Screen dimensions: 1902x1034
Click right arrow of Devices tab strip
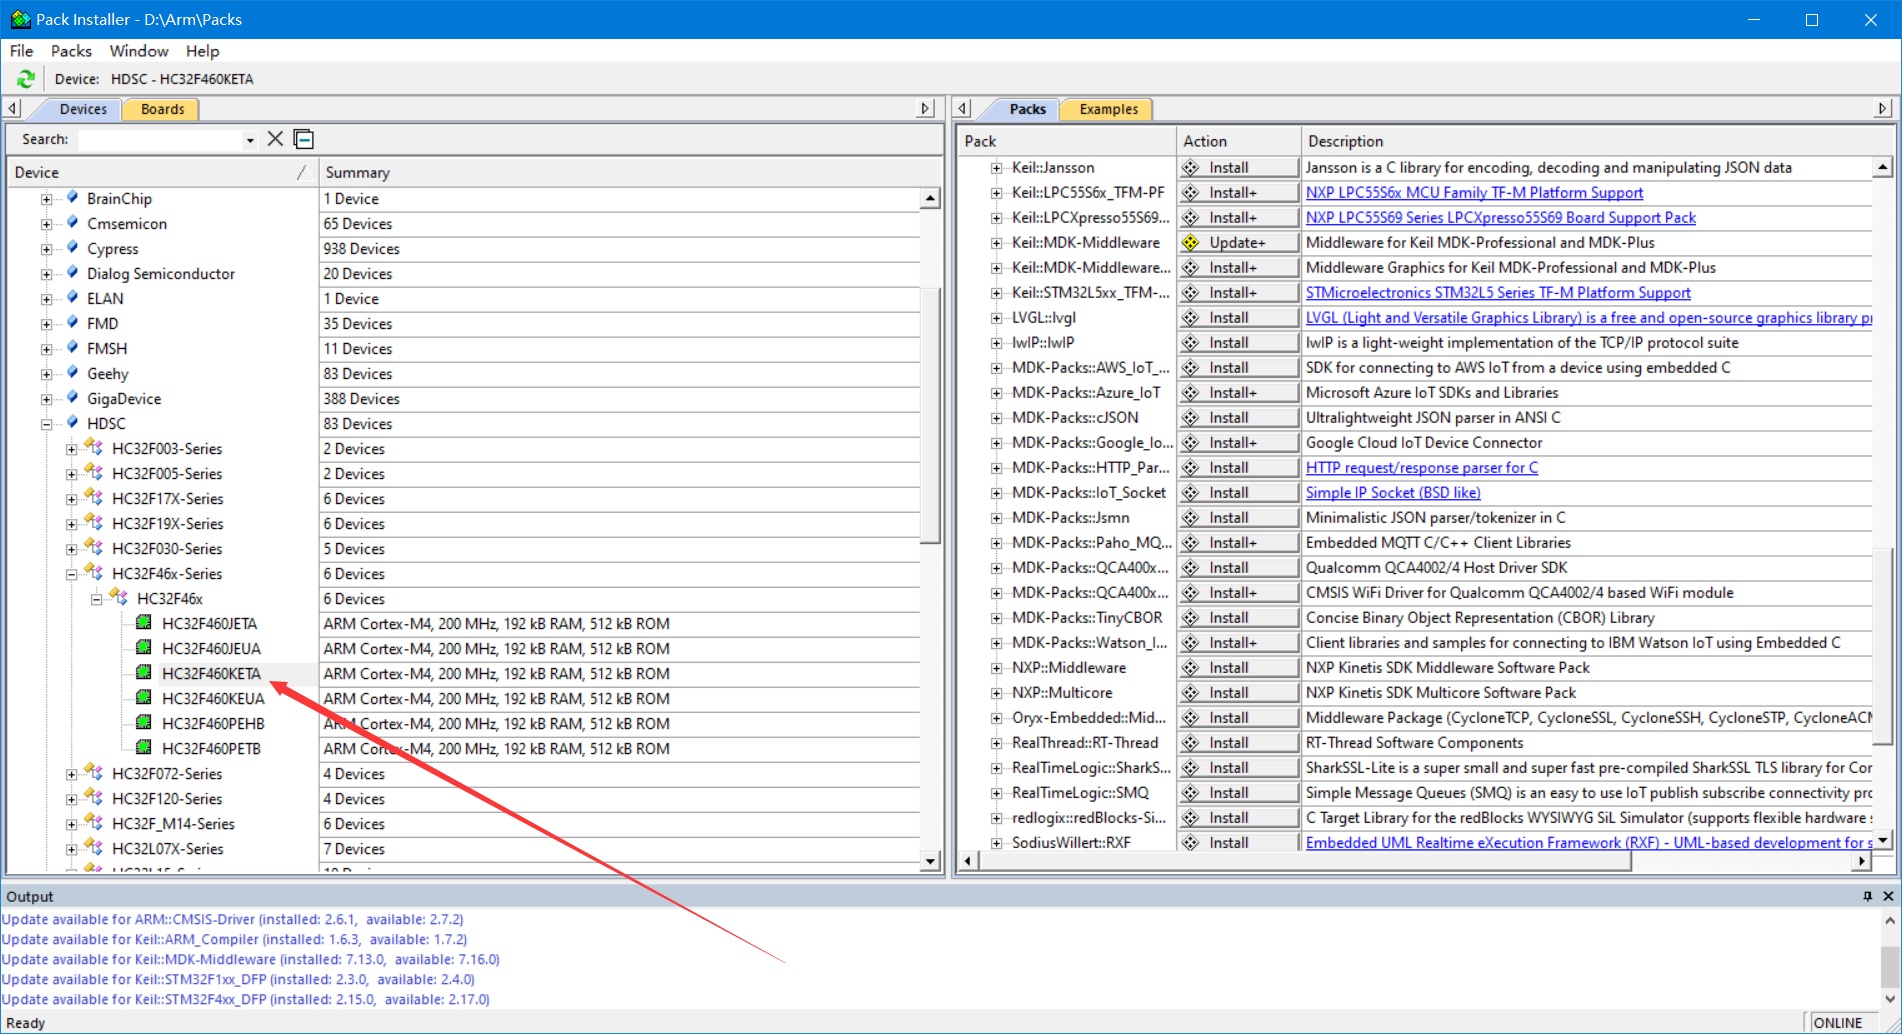coord(926,108)
